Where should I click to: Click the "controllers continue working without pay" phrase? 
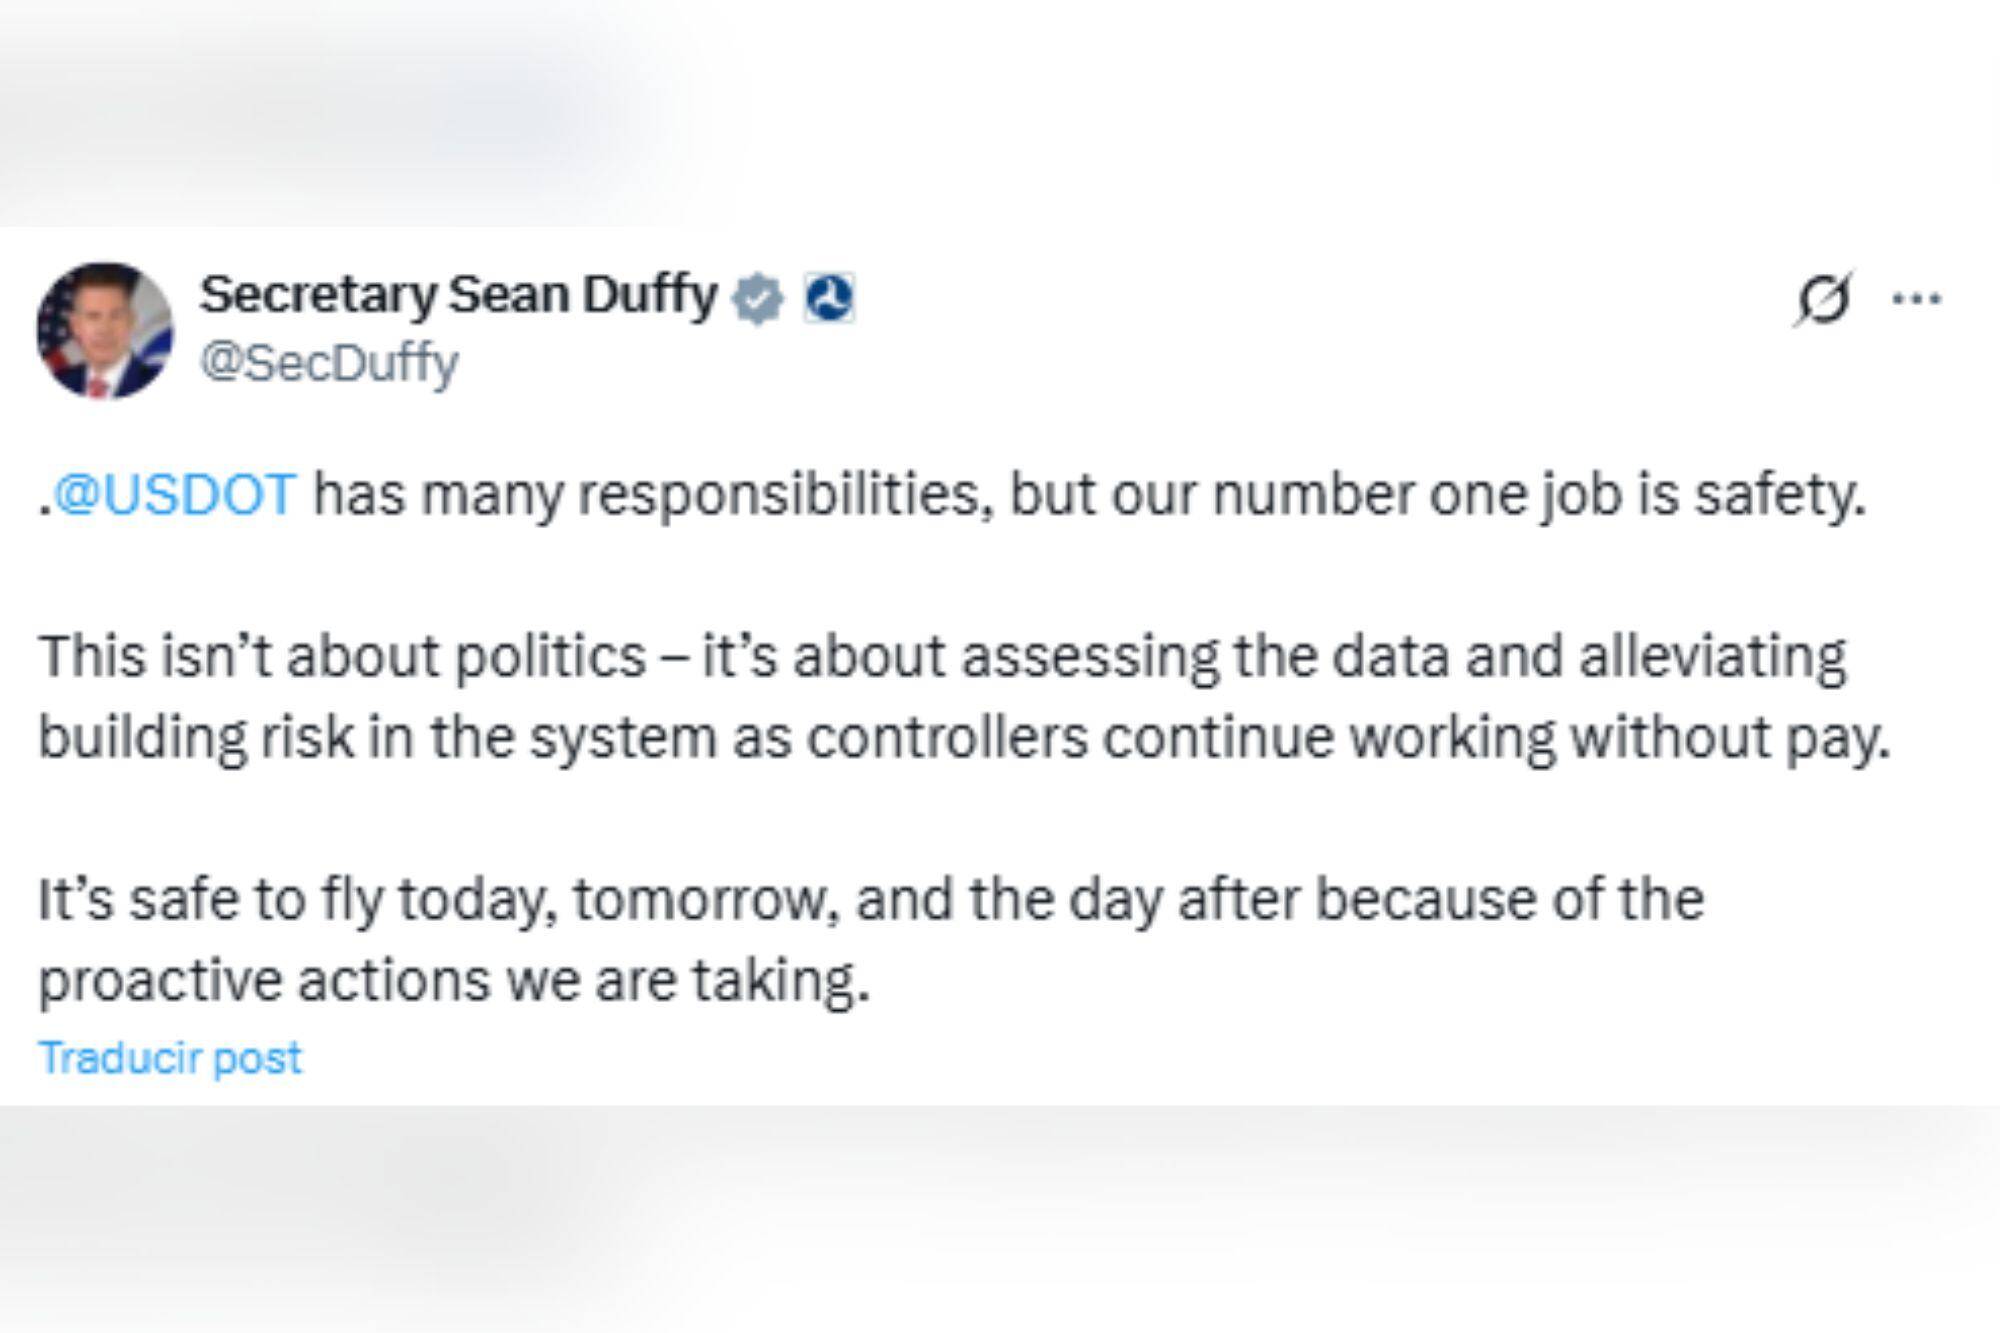[1348, 738]
